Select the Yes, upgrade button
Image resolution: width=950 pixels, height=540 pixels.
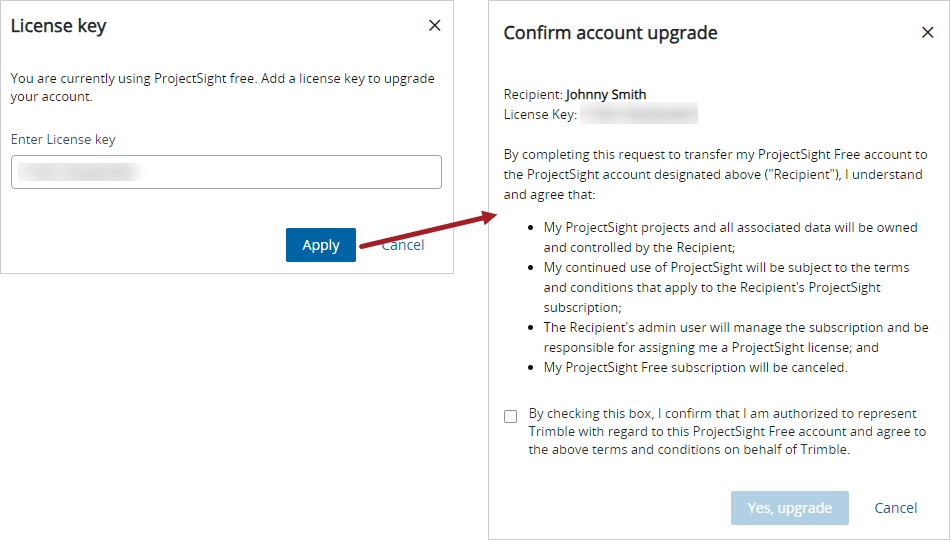[789, 508]
